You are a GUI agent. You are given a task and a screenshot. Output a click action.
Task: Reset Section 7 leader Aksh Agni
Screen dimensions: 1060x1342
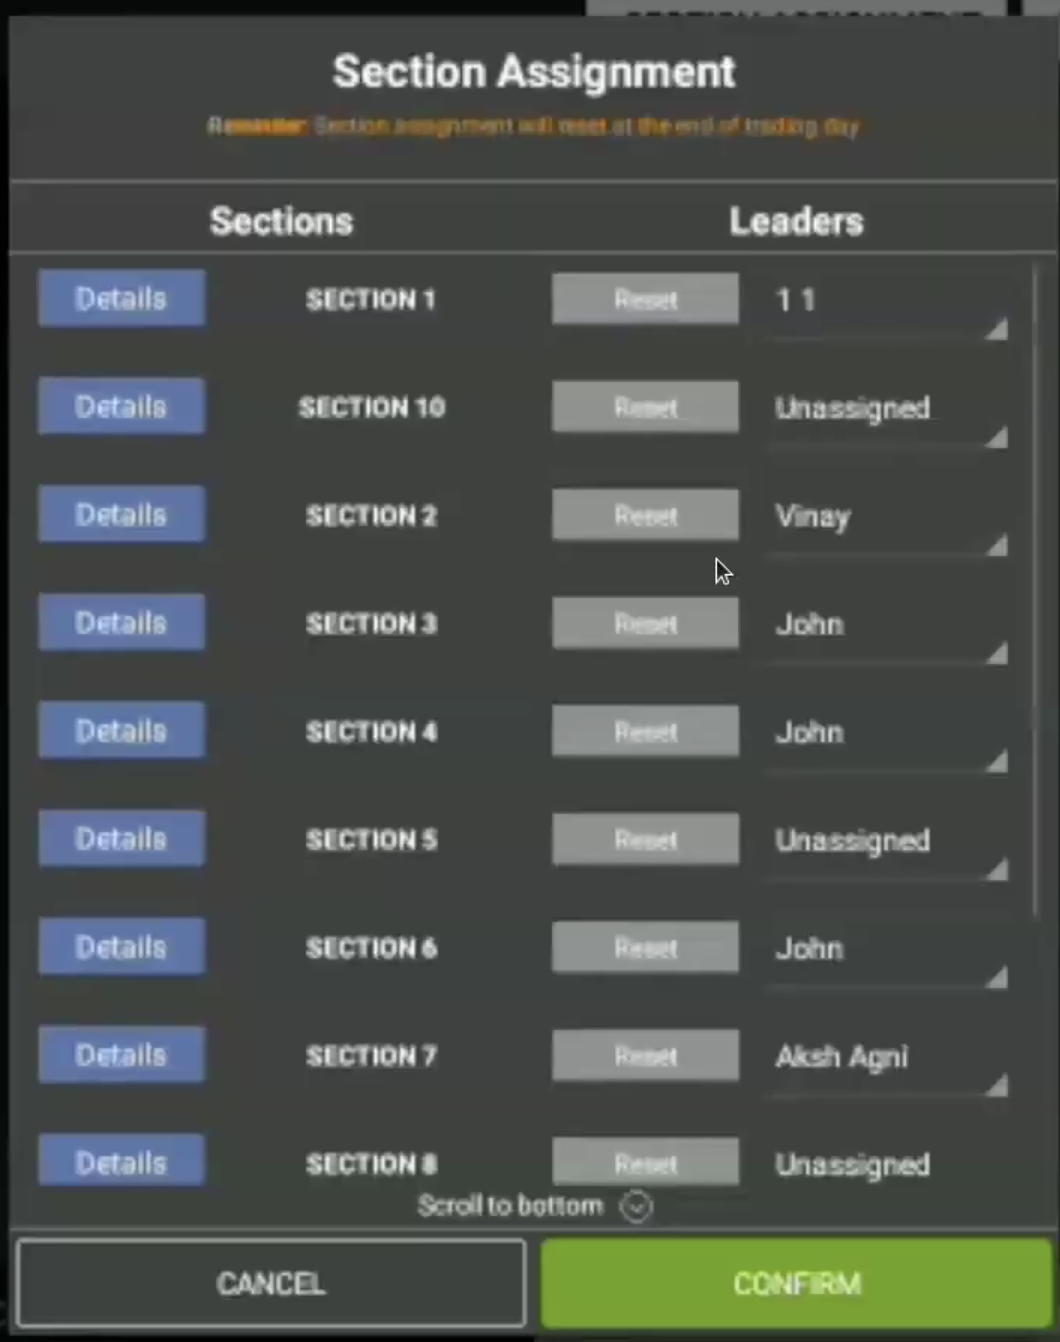(645, 1055)
